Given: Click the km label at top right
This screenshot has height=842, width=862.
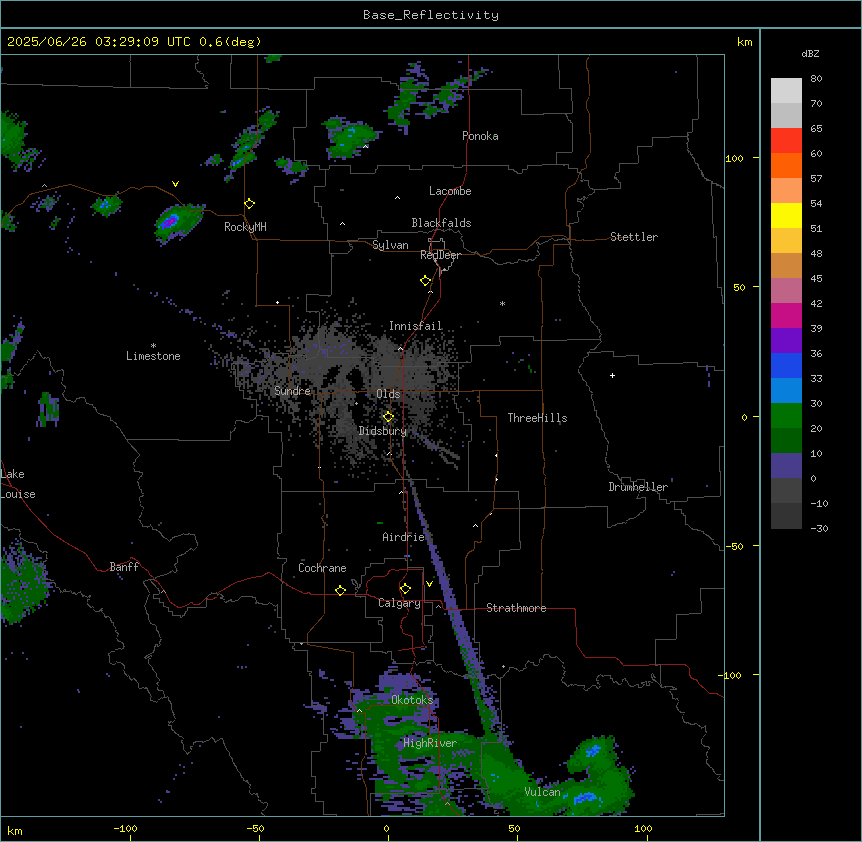Looking at the screenshot, I should point(744,42).
